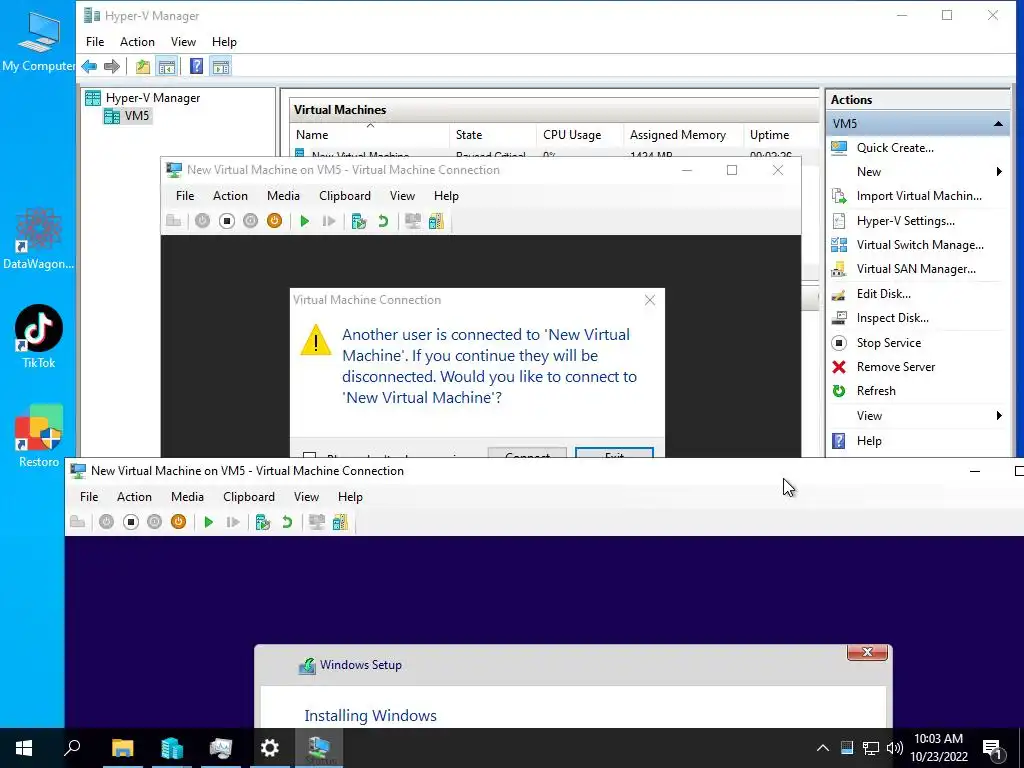Open Virtual Switch Manager action
The image size is (1024, 768).
coord(920,245)
